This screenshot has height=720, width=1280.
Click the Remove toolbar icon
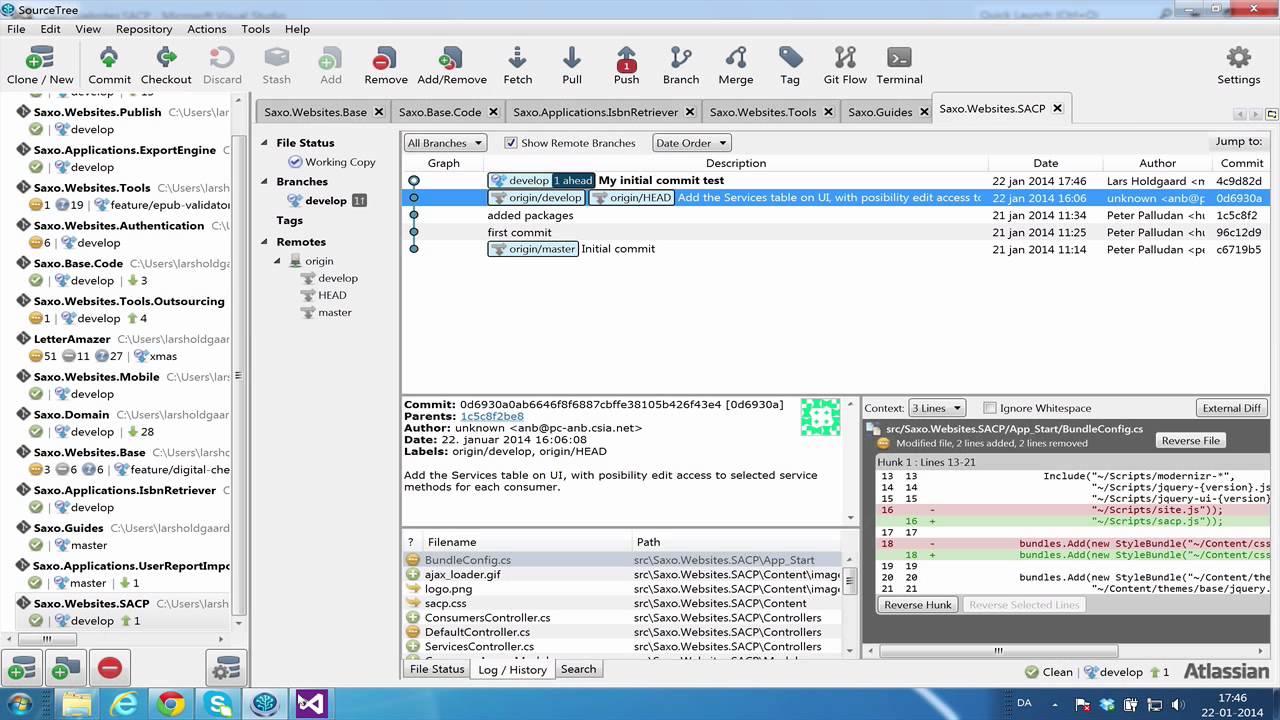click(x=385, y=65)
